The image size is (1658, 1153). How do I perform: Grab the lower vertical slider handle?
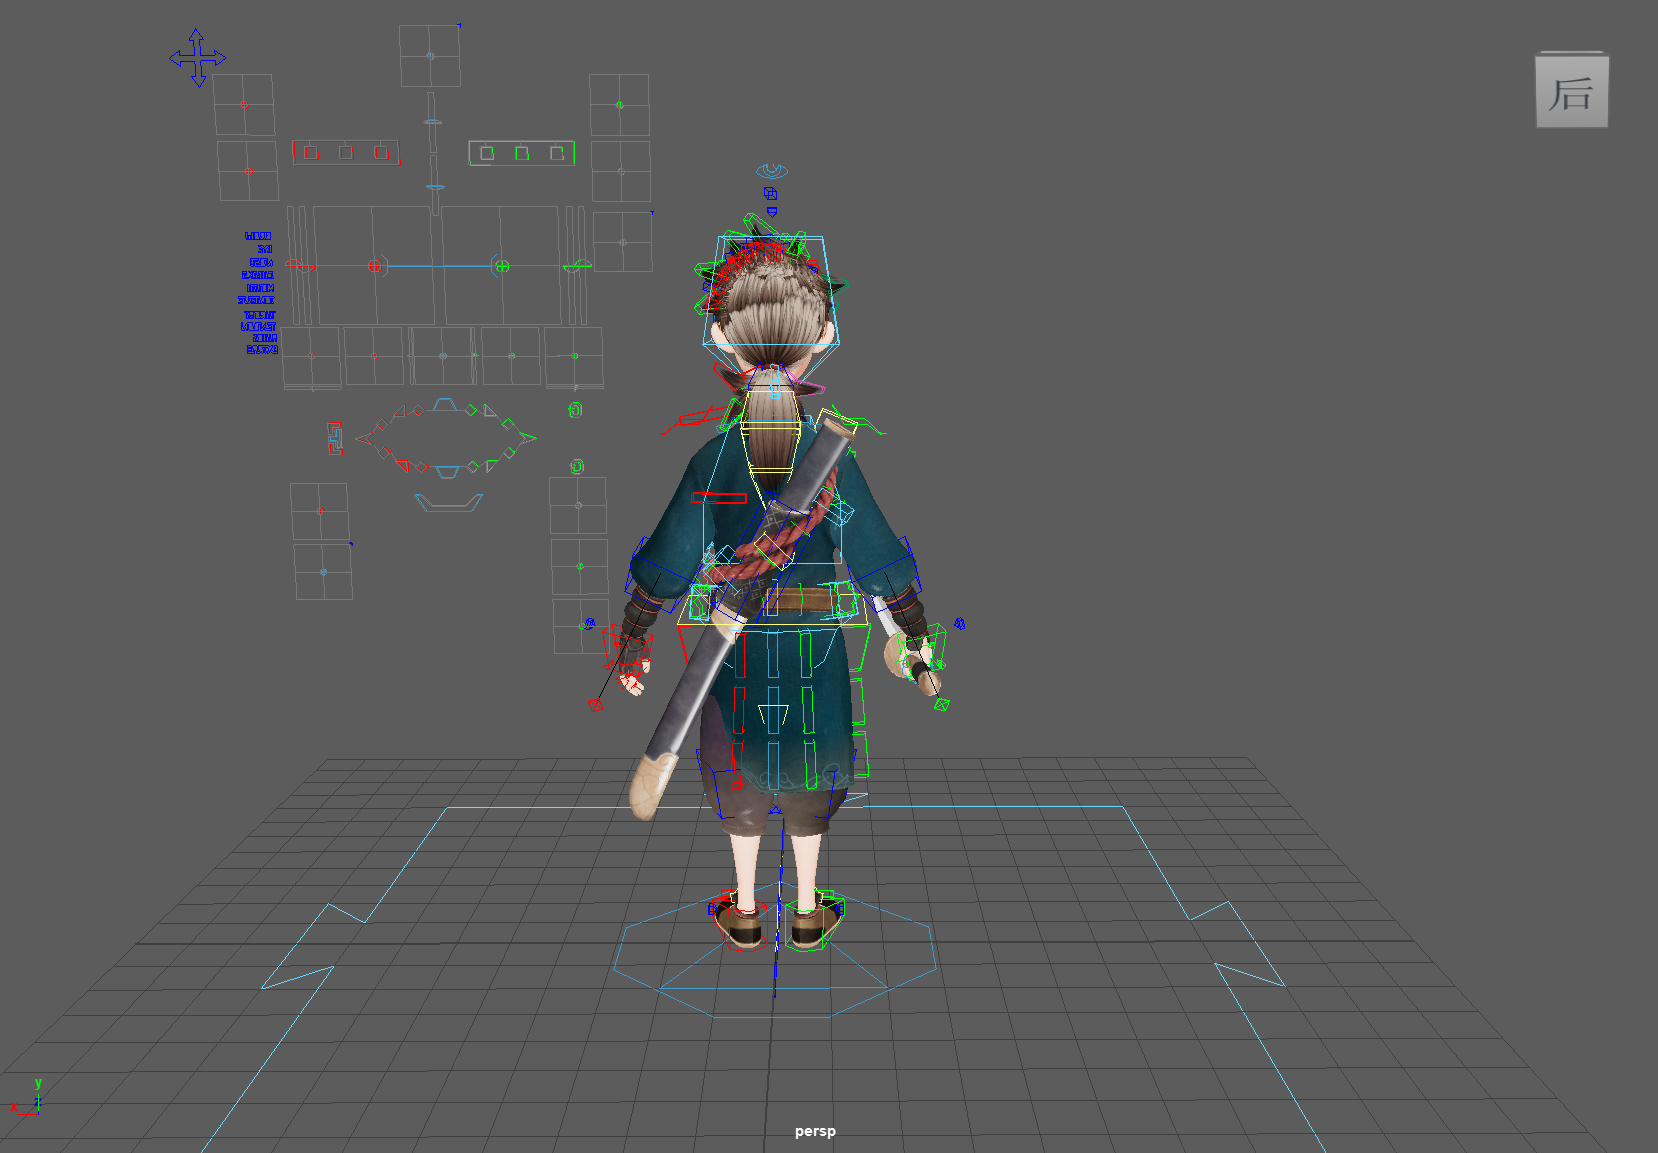[x=435, y=187]
